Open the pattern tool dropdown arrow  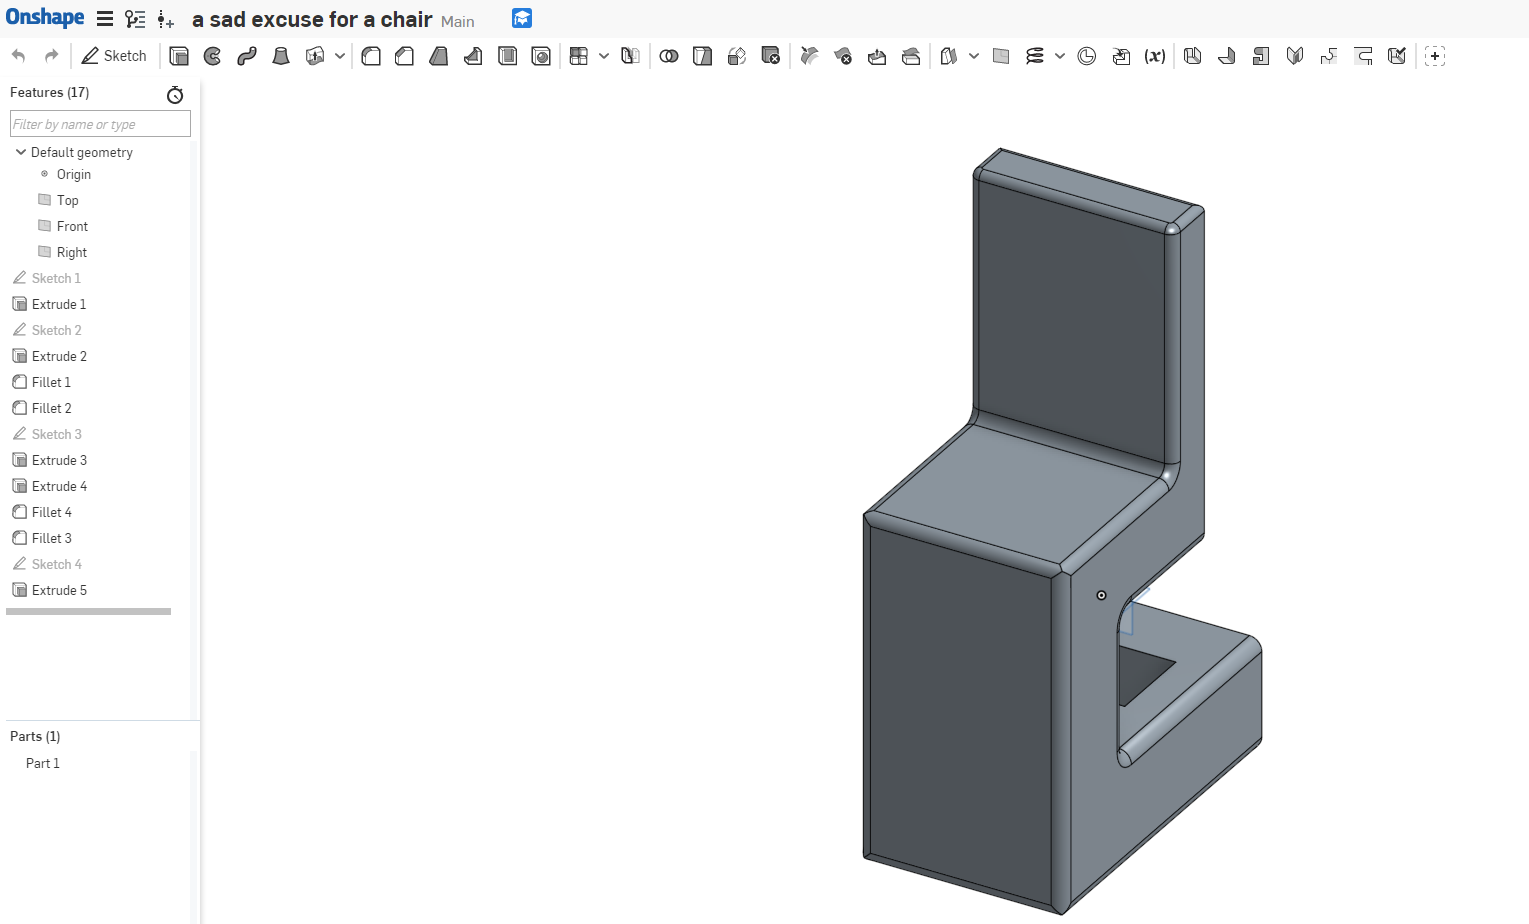pos(604,56)
